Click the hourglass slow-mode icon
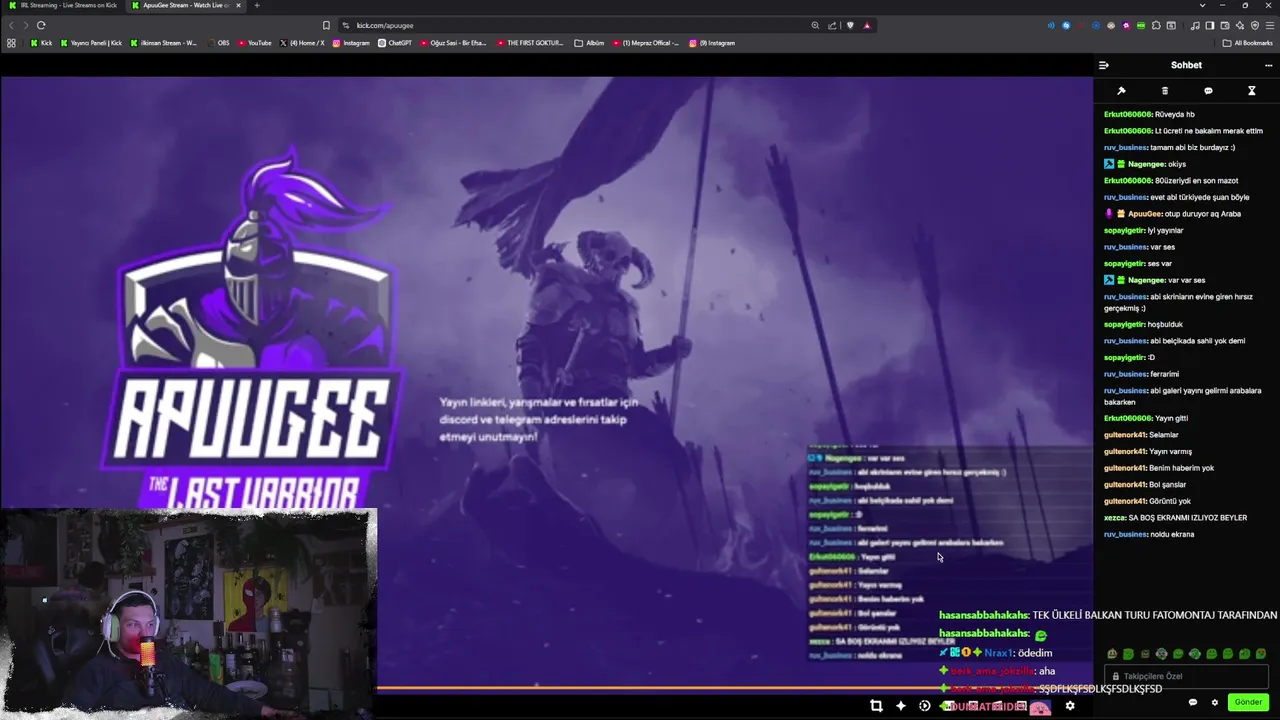The width and height of the screenshot is (1280, 720). 1251,91
